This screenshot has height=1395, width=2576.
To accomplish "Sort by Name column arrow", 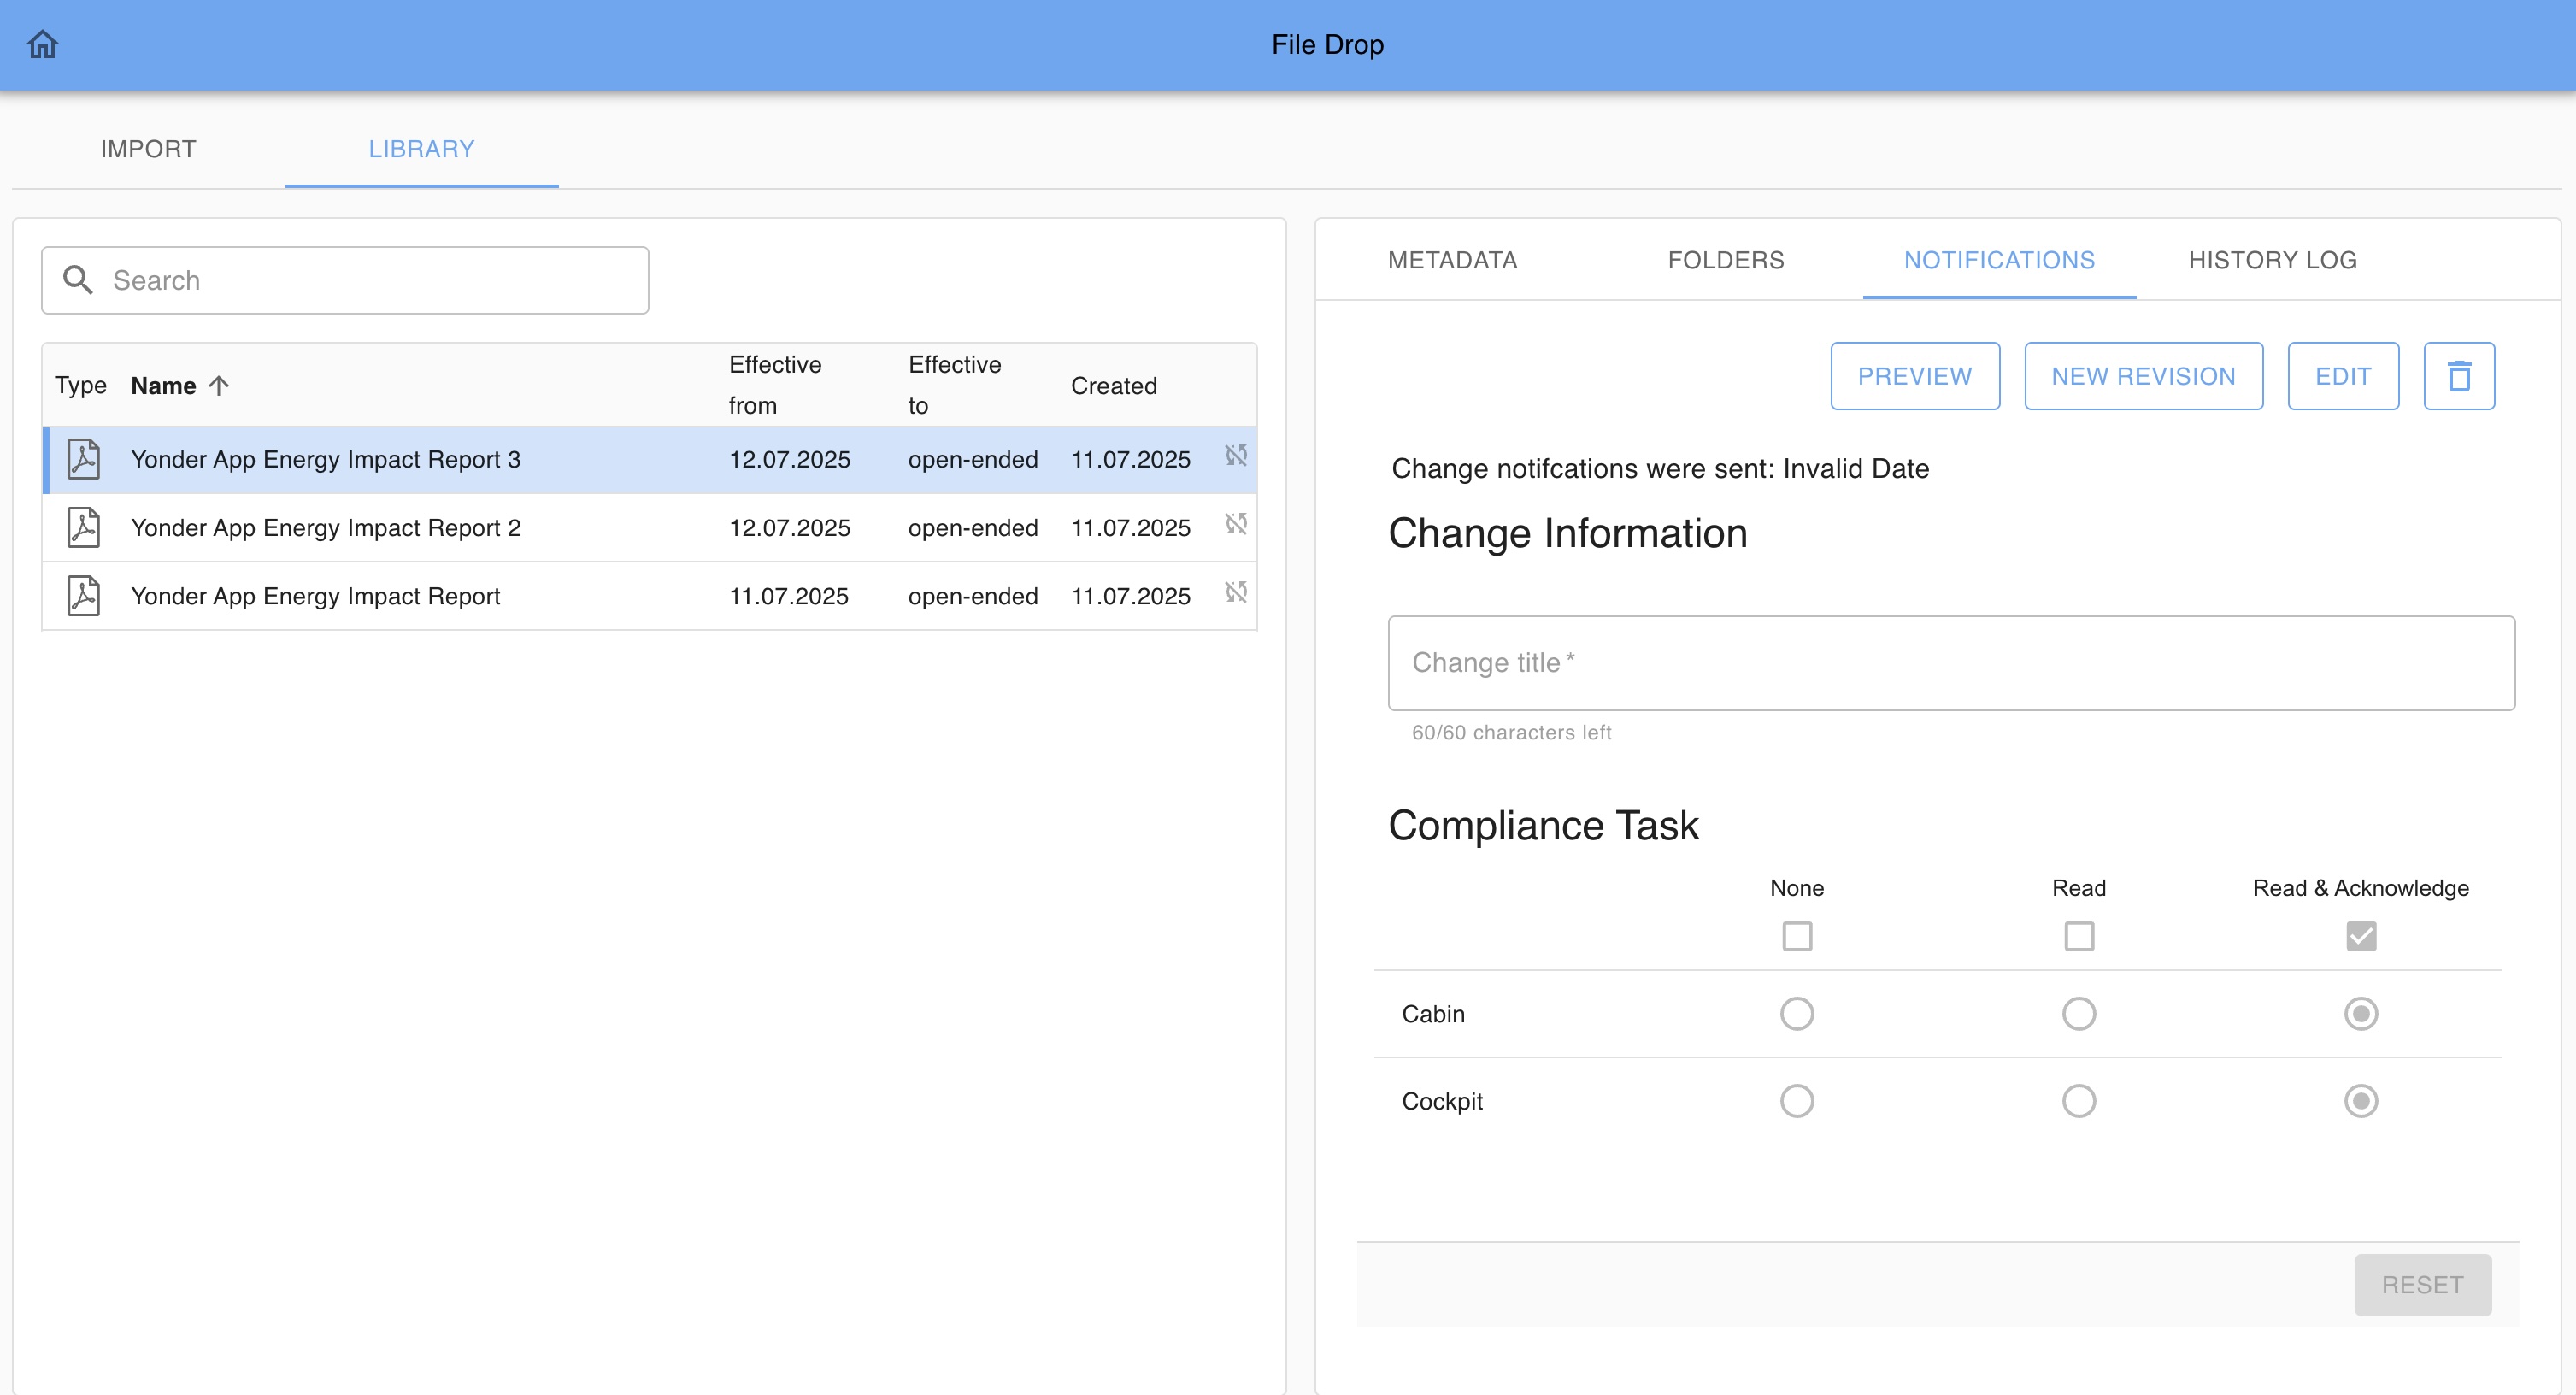I will coord(219,386).
